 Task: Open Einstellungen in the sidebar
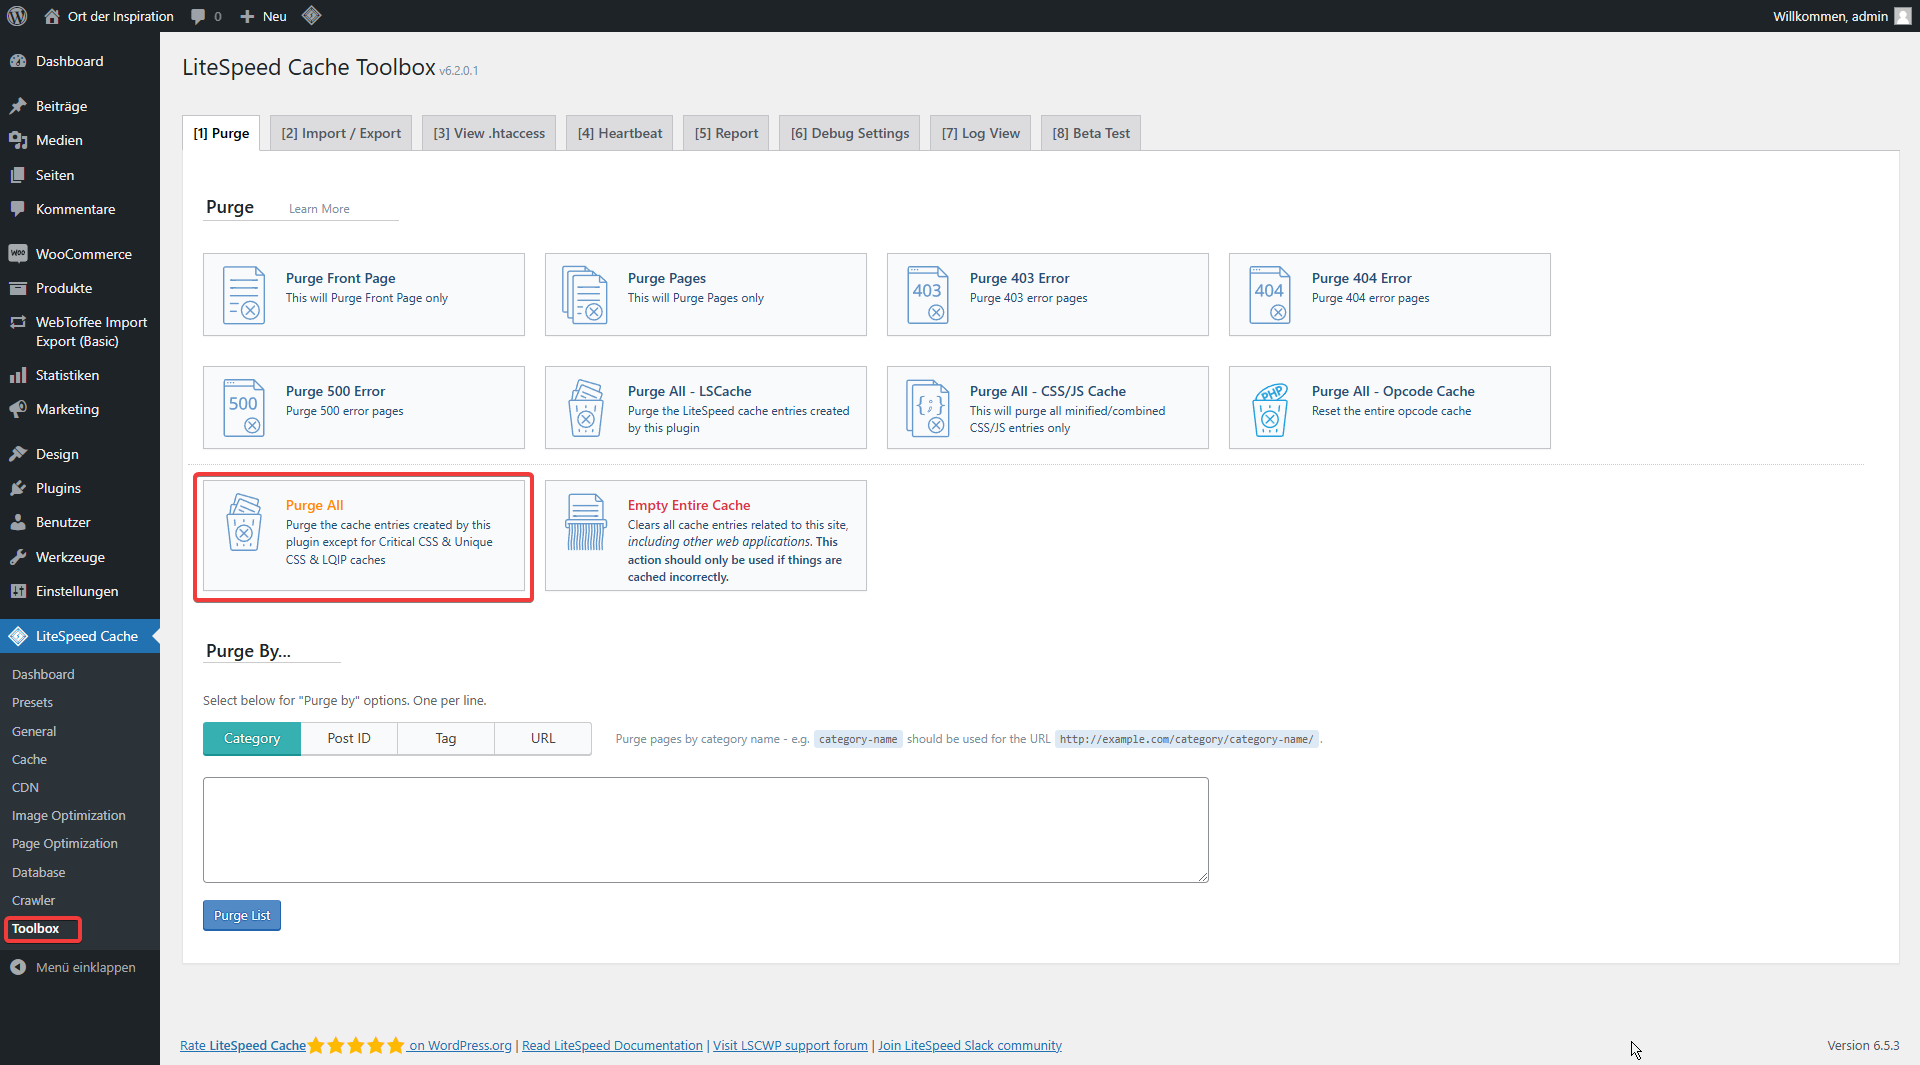80,591
